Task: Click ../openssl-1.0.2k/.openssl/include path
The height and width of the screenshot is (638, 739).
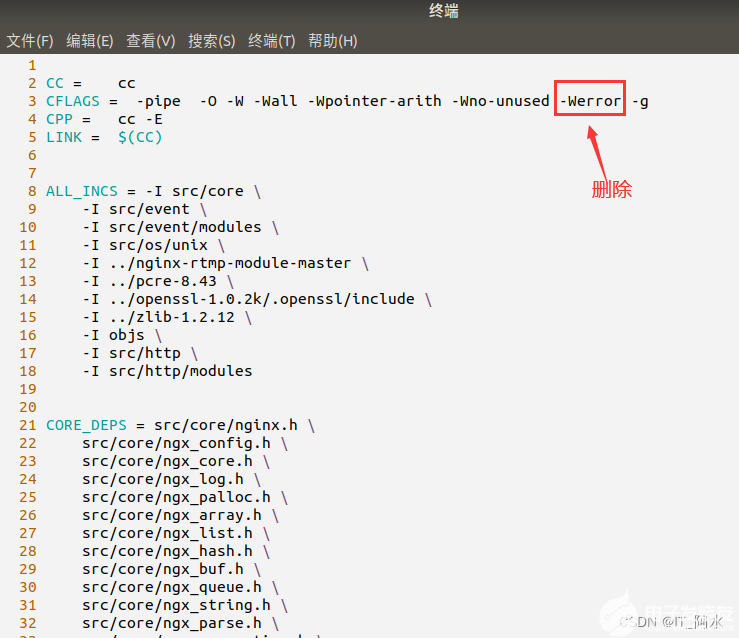Action: tap(262, 299)
